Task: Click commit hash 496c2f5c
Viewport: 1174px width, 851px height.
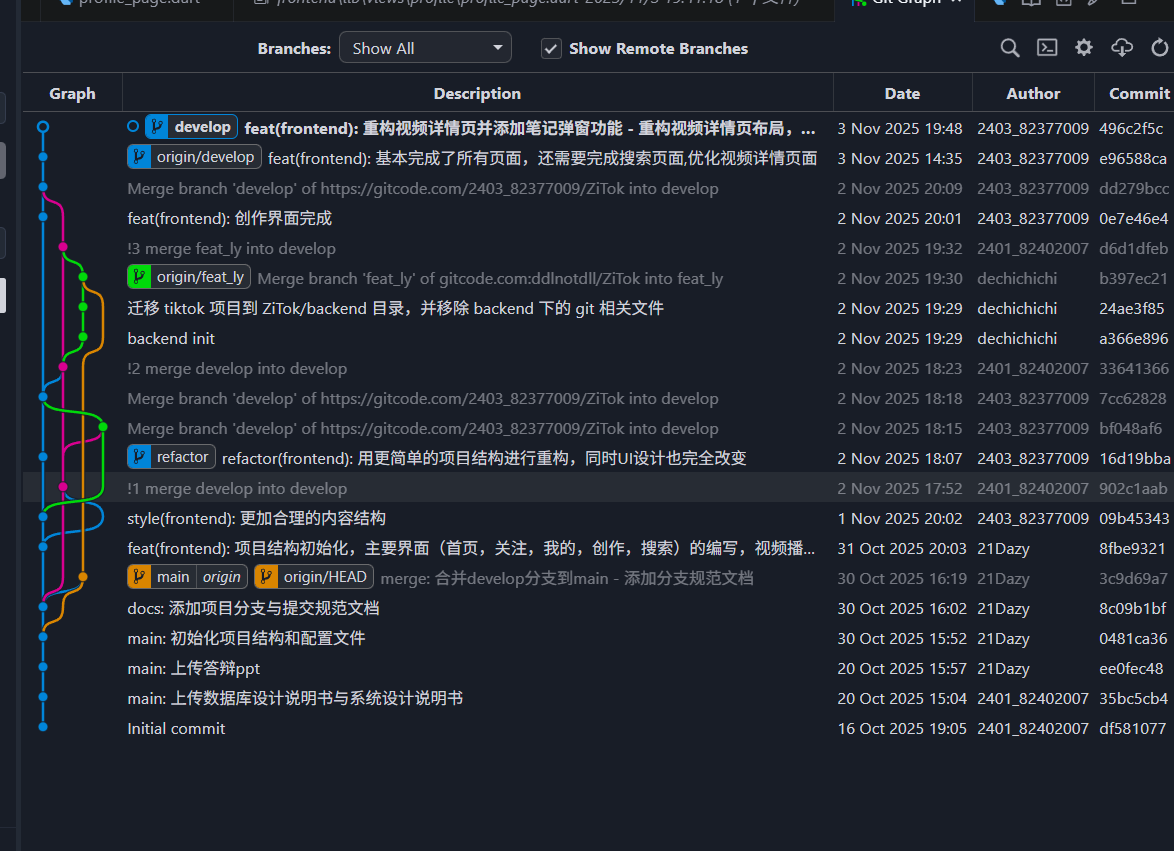Action: (1131, 129)
